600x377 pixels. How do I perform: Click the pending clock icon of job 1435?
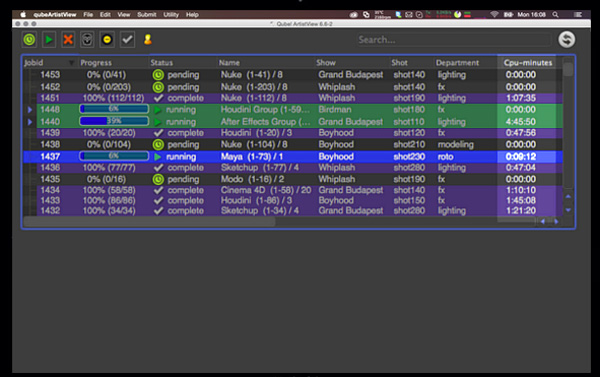coord(158,179)
